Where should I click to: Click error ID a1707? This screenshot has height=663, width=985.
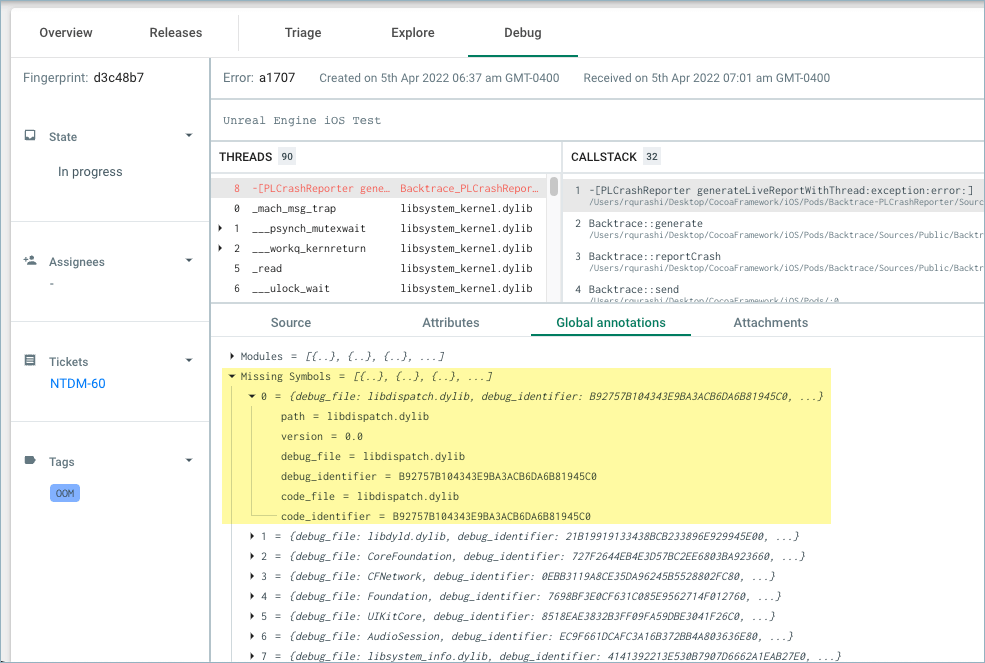coord(277,78)
